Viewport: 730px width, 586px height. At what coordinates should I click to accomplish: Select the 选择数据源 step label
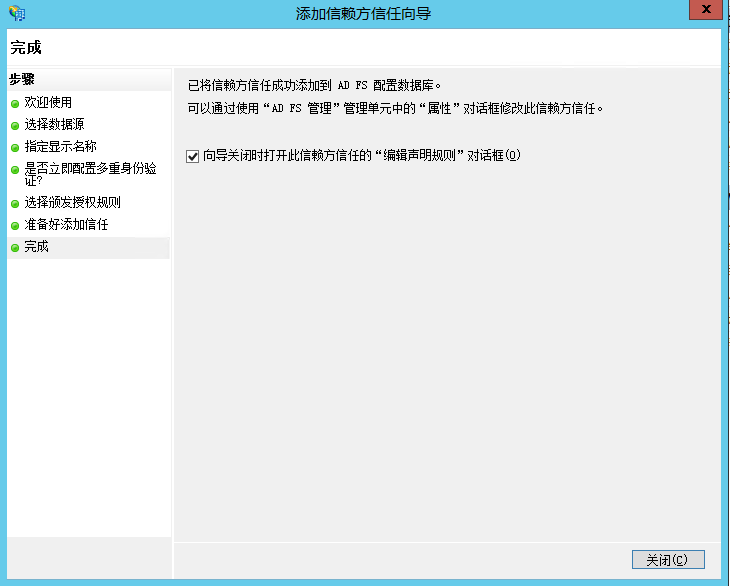(54, 125)
